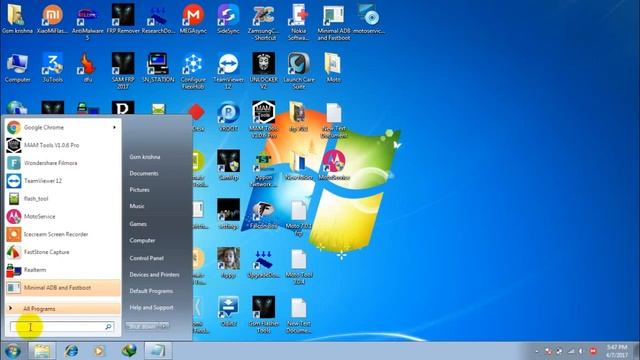640x360 pixels.
Task: Open Games from the Start menu
Action: coord(138,224)
